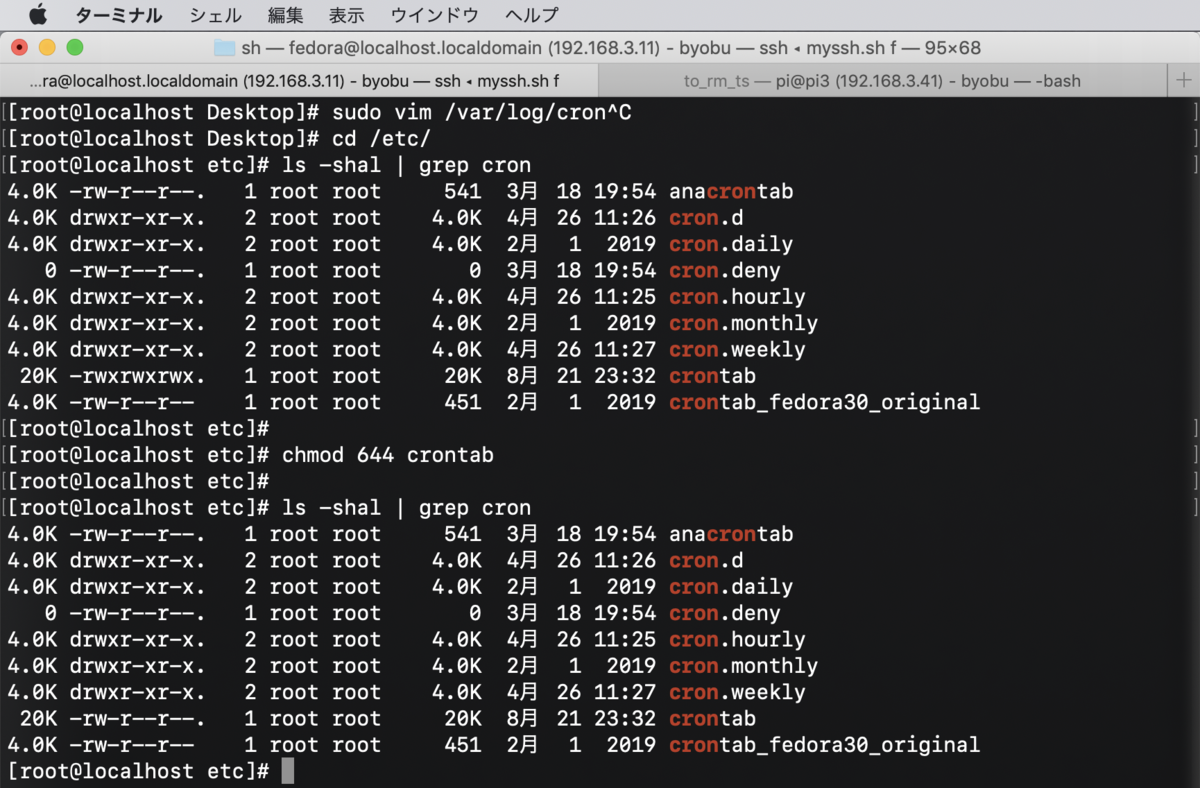This screenshot has height=788, width=1200.
Task: Maximize the window with green button
Action: pyautogui.click(x=75, y=47)
